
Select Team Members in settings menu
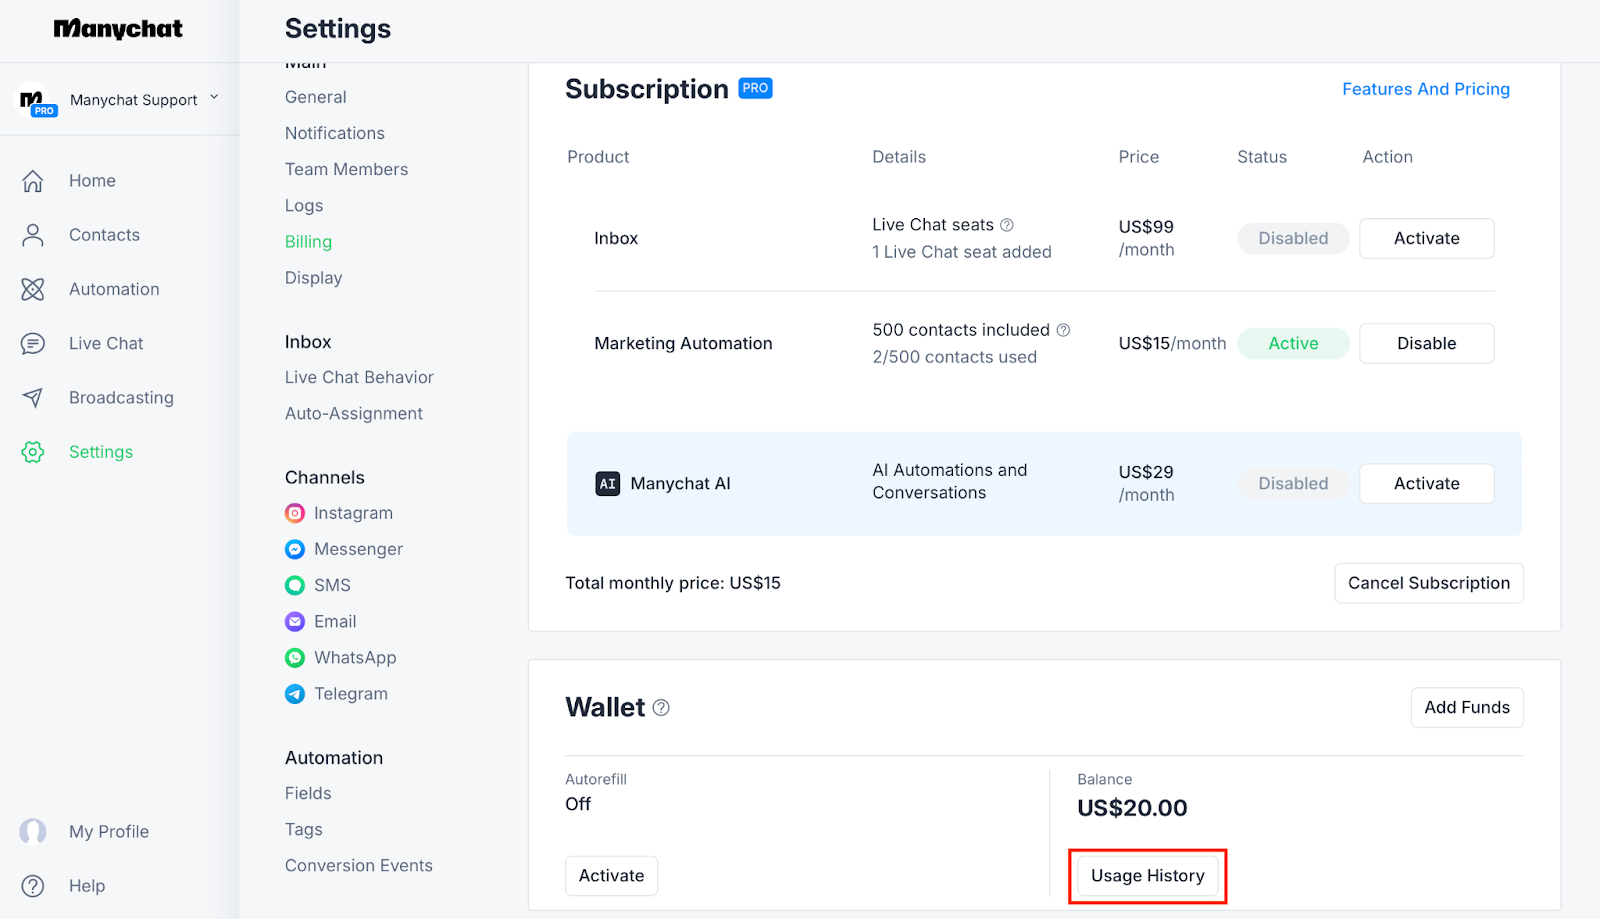click(x=346, y=169)
